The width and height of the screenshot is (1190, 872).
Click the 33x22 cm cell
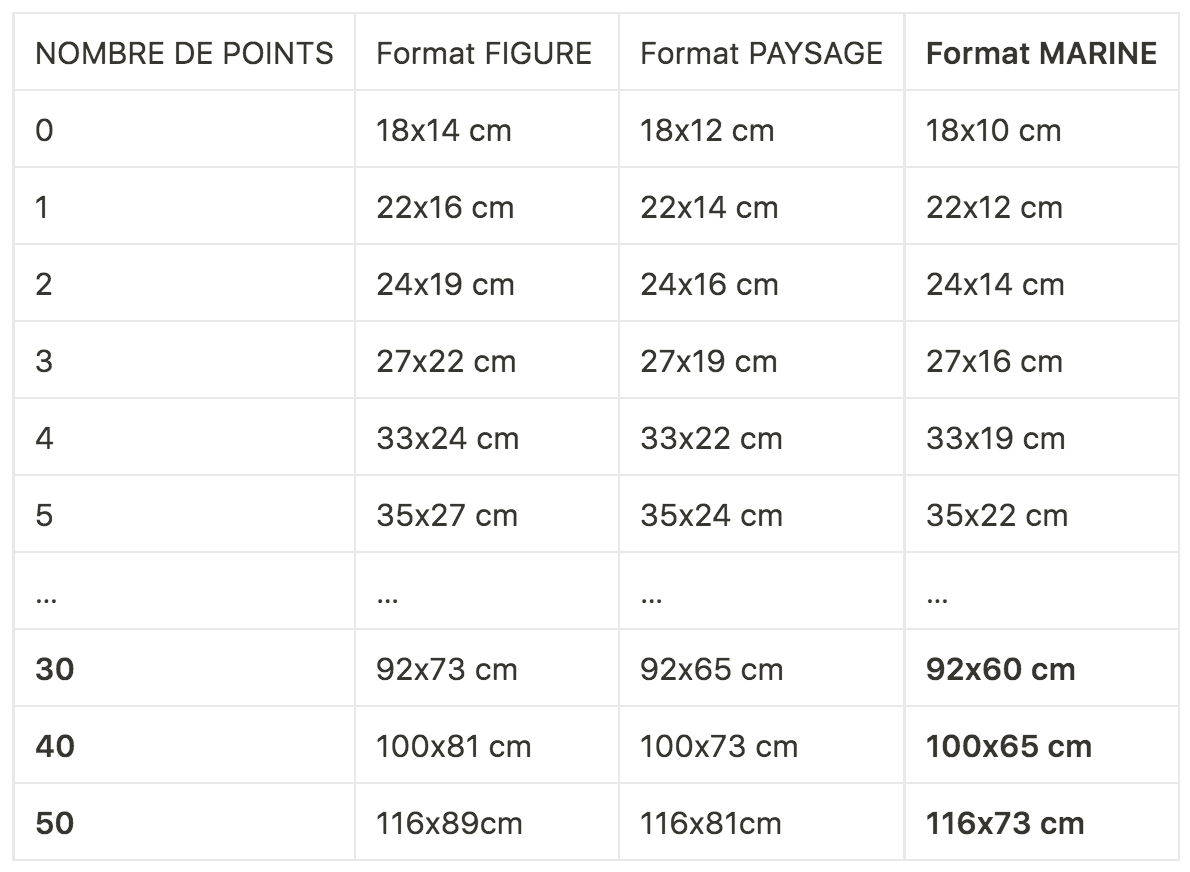click(711, 438)
